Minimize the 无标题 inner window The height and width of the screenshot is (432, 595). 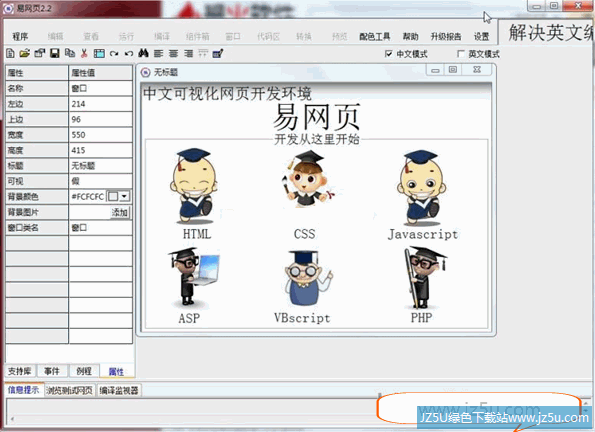click(436, 70)
